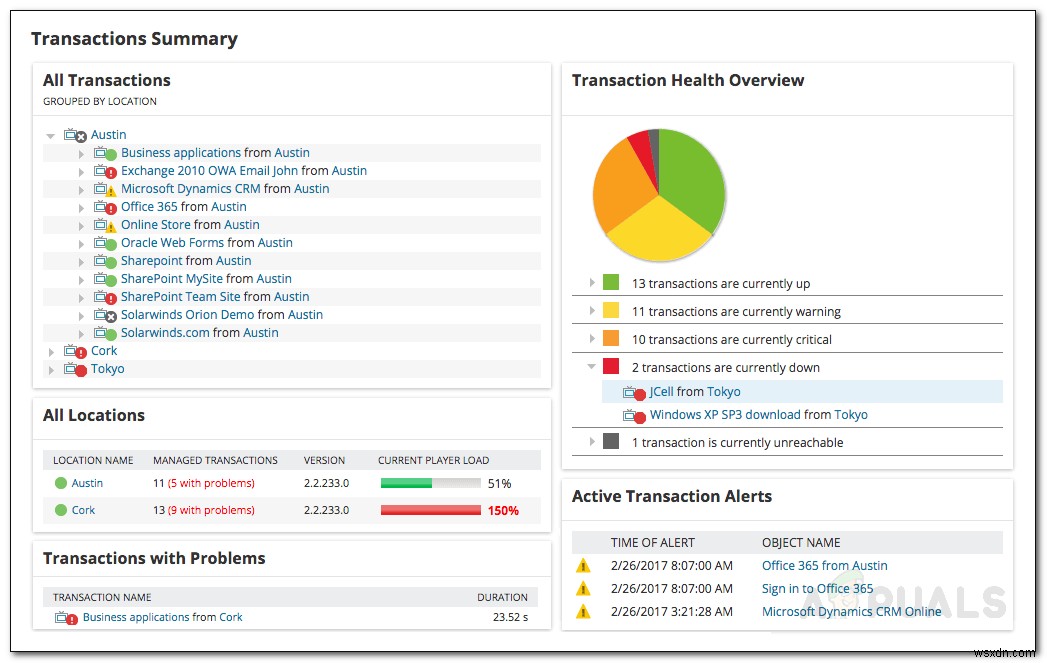Screen dimensions: 1047x663
Task: Click down-status icon beside JCell from Tokyo
Action: 634,393
